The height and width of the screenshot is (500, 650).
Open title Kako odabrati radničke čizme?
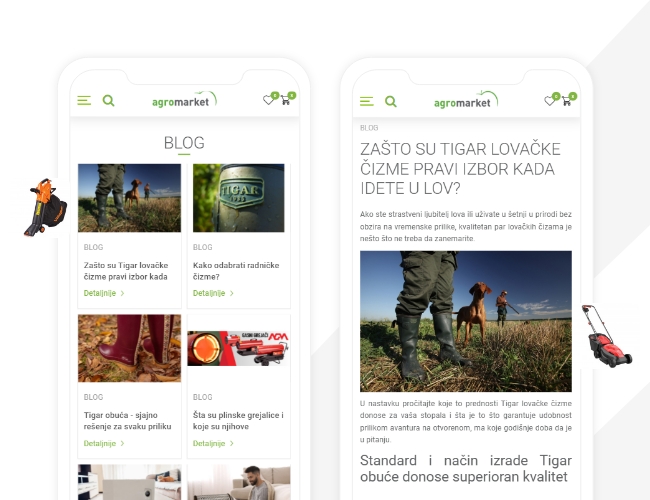(x=236, y=271)
